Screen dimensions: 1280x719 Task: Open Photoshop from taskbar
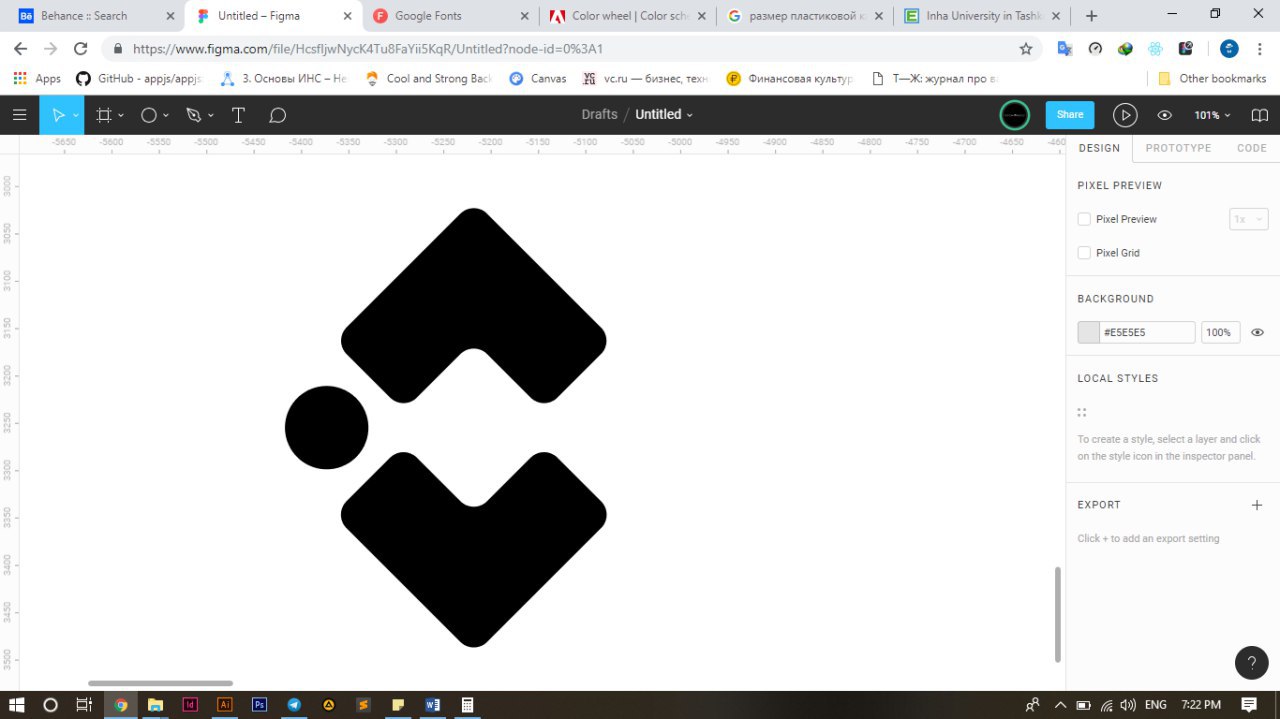point(259,704)
